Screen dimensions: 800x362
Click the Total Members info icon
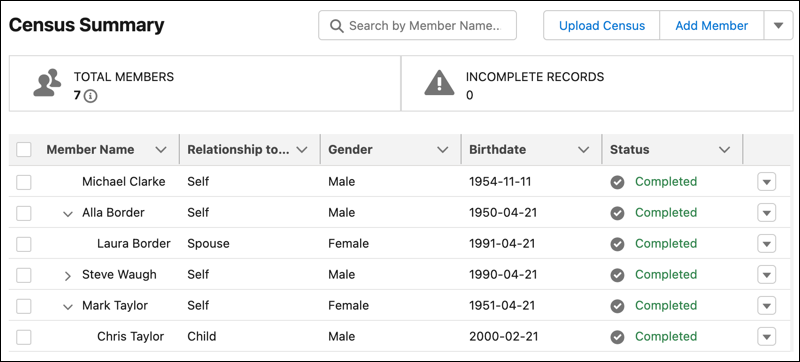coord(90,96)
